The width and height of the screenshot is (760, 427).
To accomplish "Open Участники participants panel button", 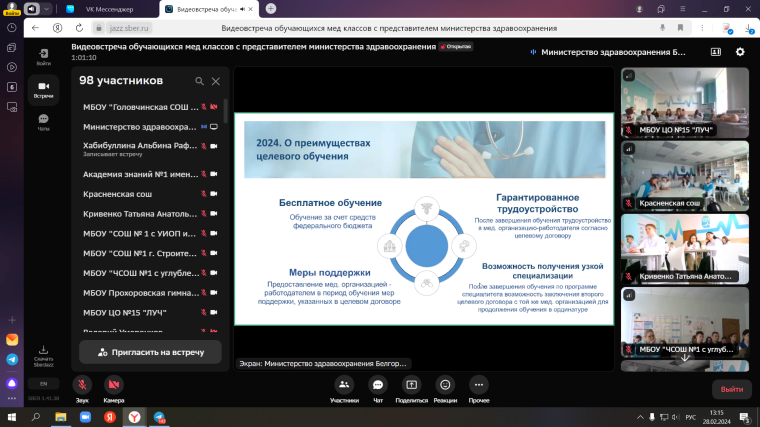I will pos(344,385).
